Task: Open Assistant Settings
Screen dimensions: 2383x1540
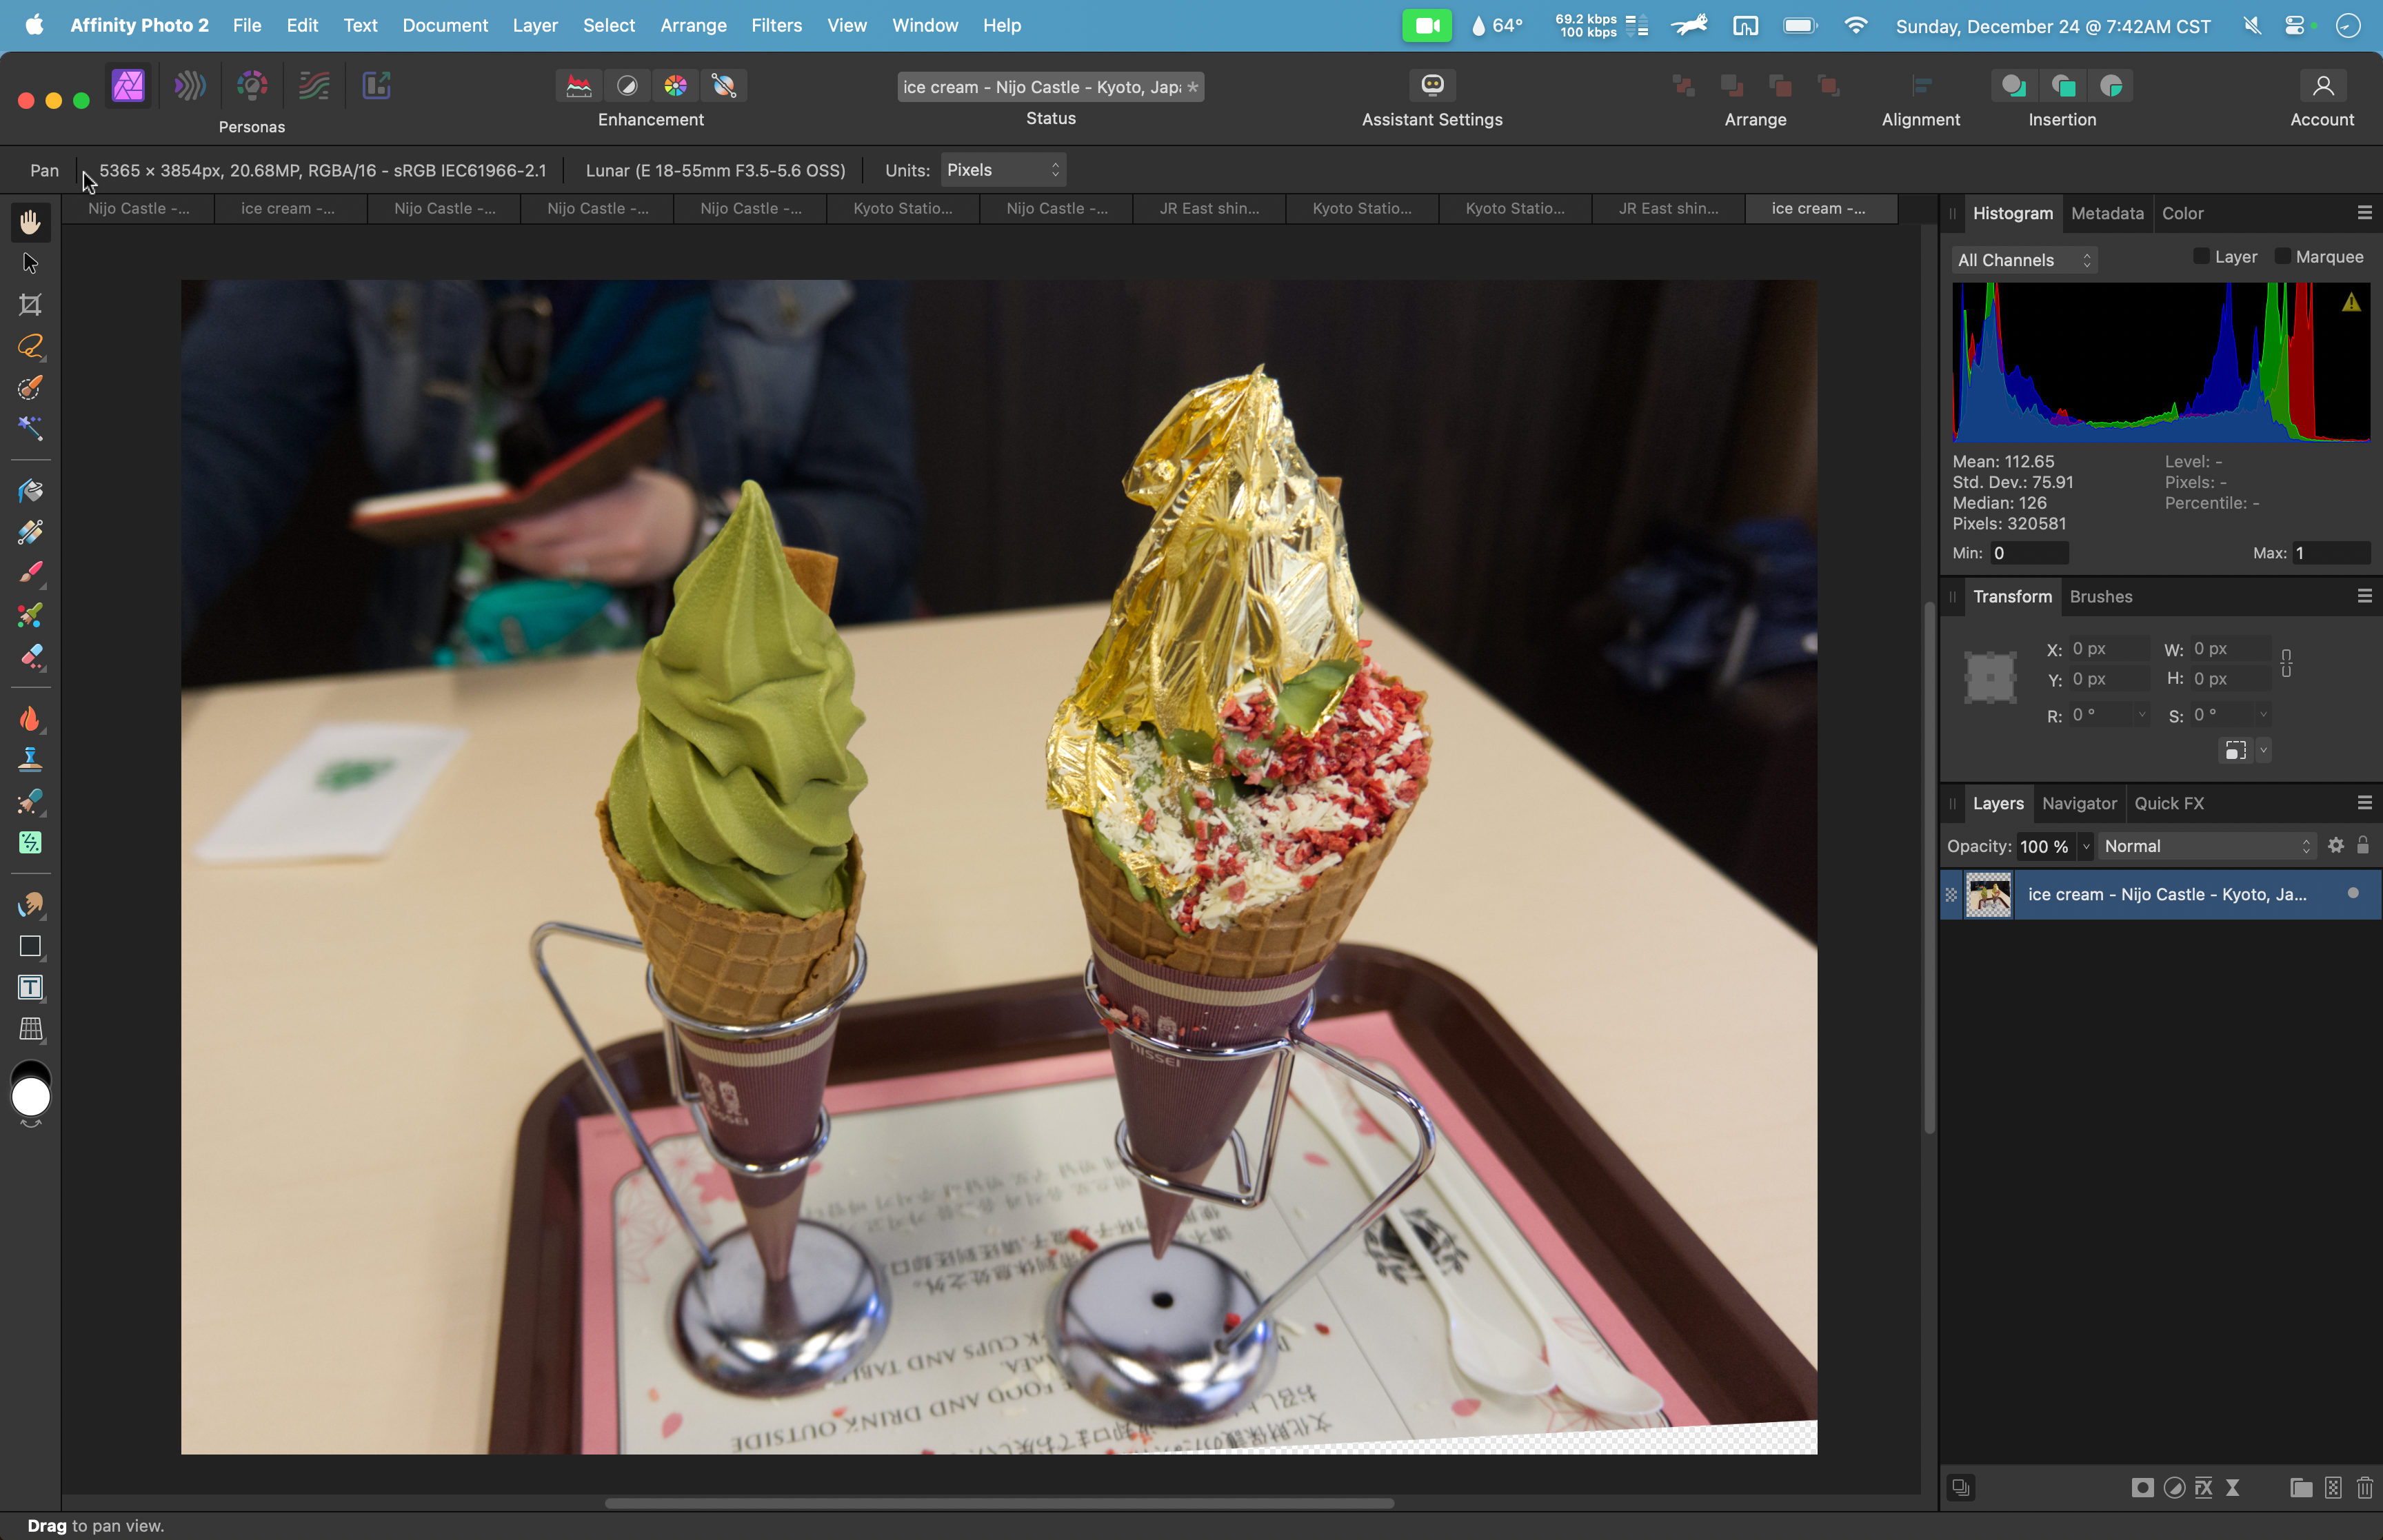Action: click(1432, 85)
